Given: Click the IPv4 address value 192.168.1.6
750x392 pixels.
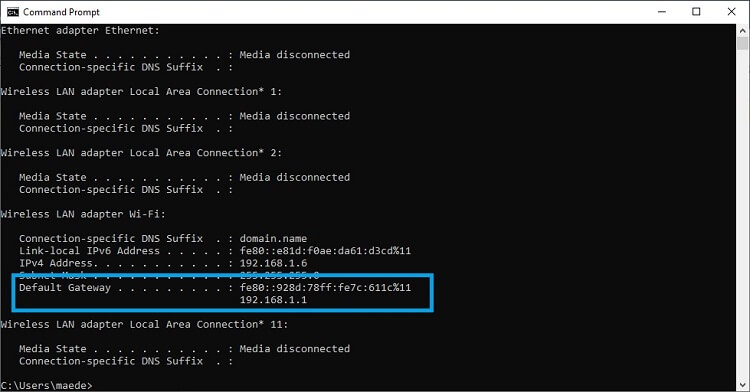Looking at the screenshot, I should [273, 263].
